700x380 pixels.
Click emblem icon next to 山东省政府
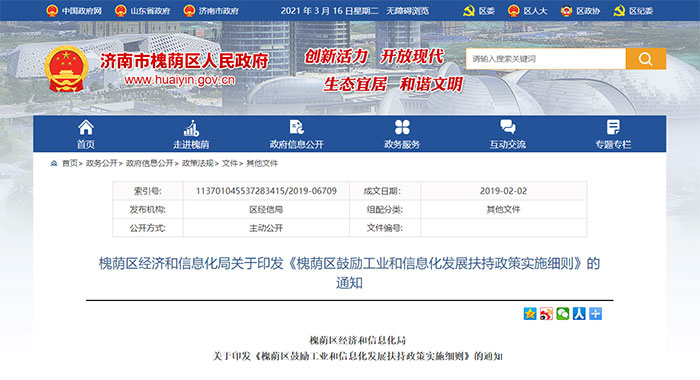click(121, 11)
